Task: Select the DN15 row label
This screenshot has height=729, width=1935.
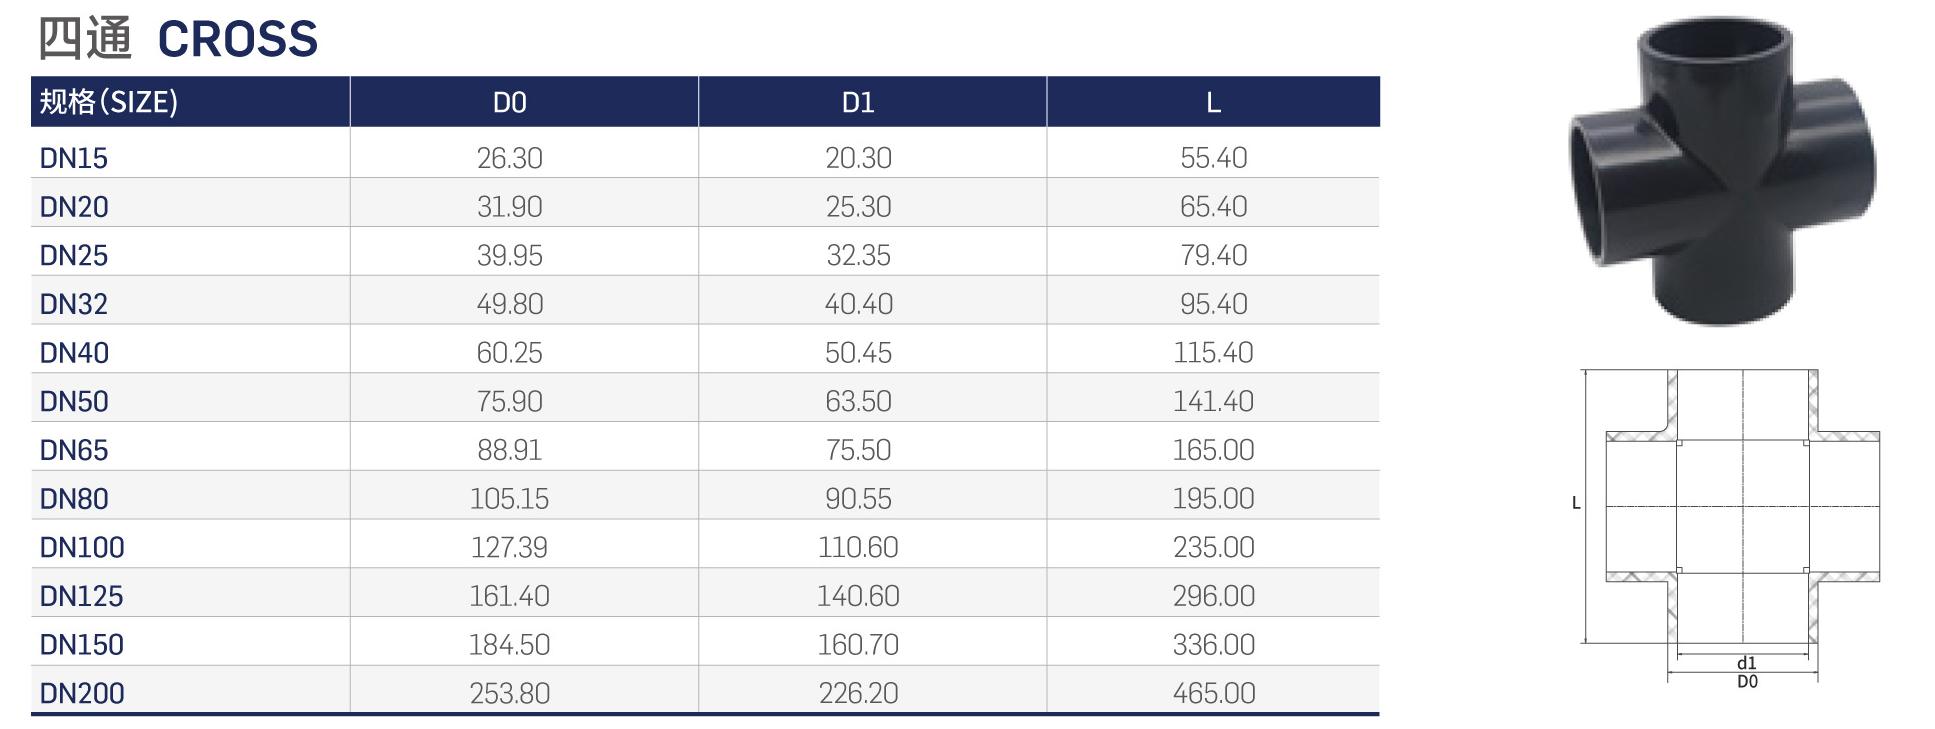Action: coord(73,158)
